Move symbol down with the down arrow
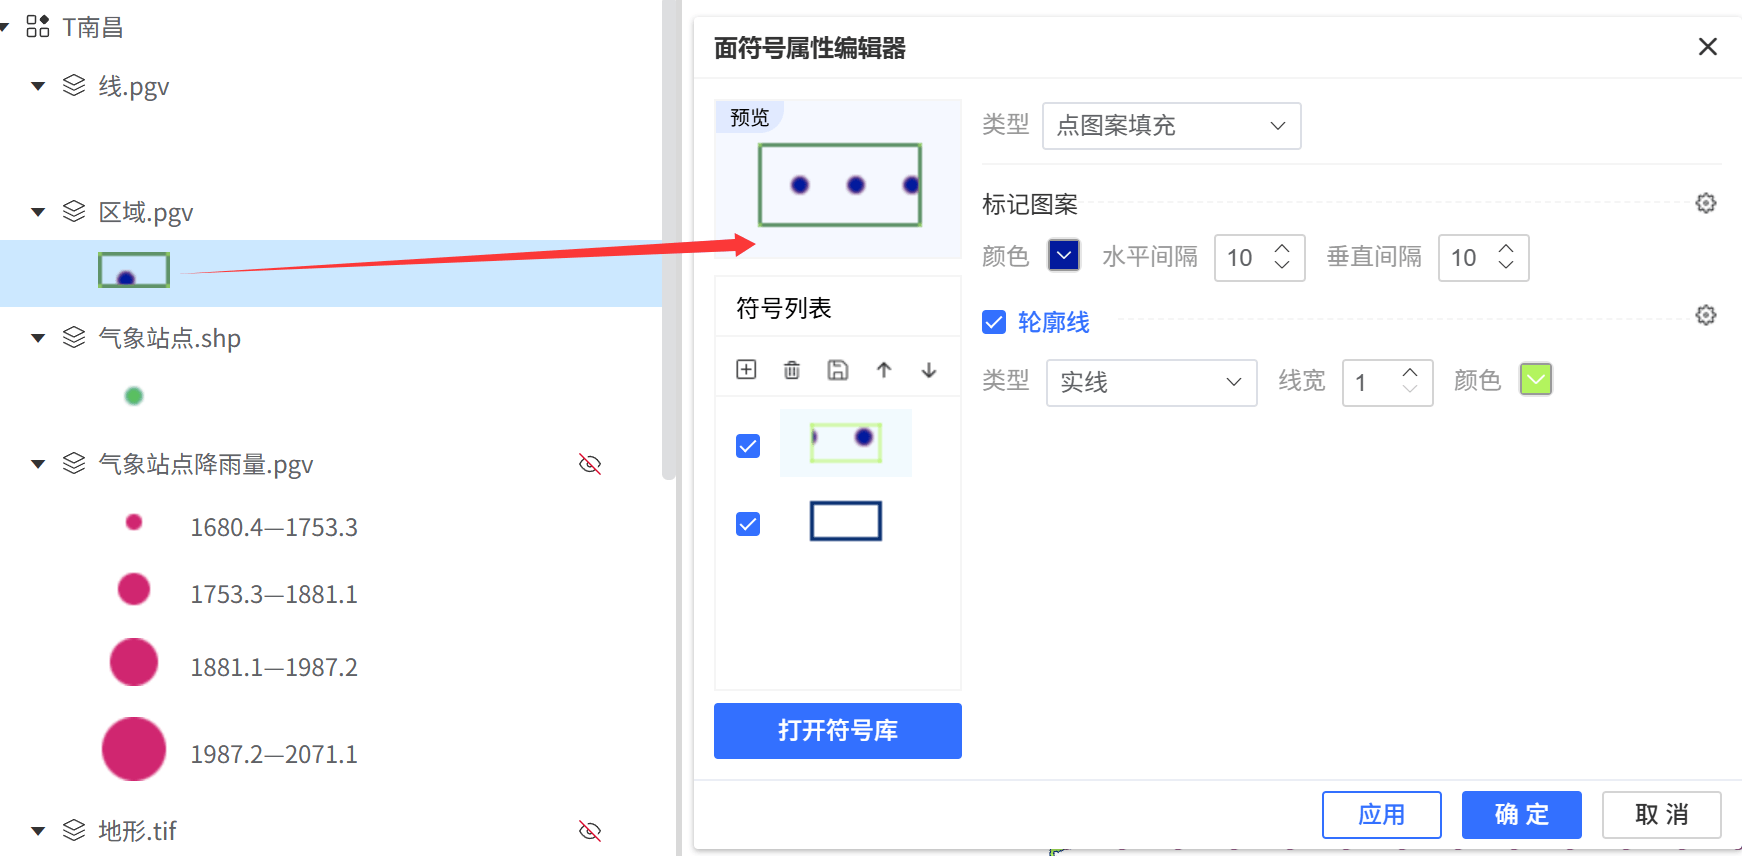1742x856 pixels. click(929, 370)
